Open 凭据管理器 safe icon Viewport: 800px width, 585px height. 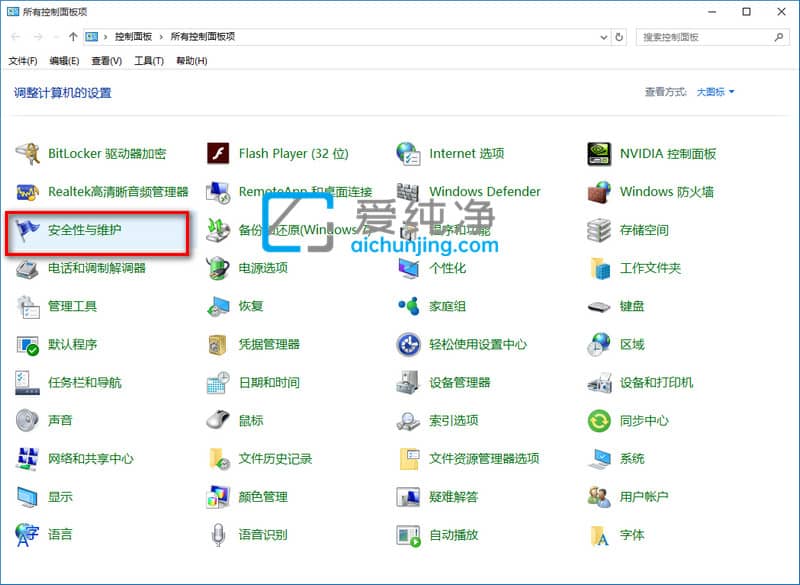(x=218, y=345)
